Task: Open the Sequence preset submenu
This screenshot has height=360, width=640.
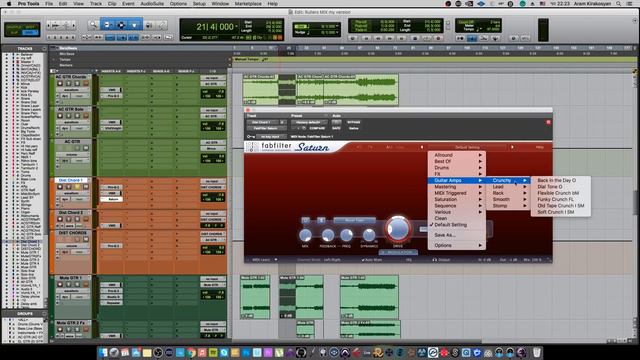Action: pos(457,206)
